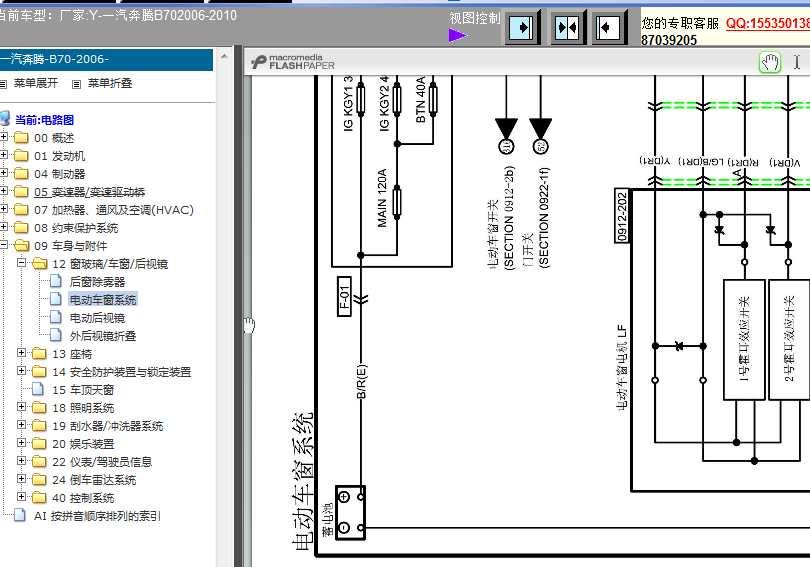Expand the 07 加热器、通风及空调 folder
Viewport: 810px width, 567px height.
click(x=4, y=209)
